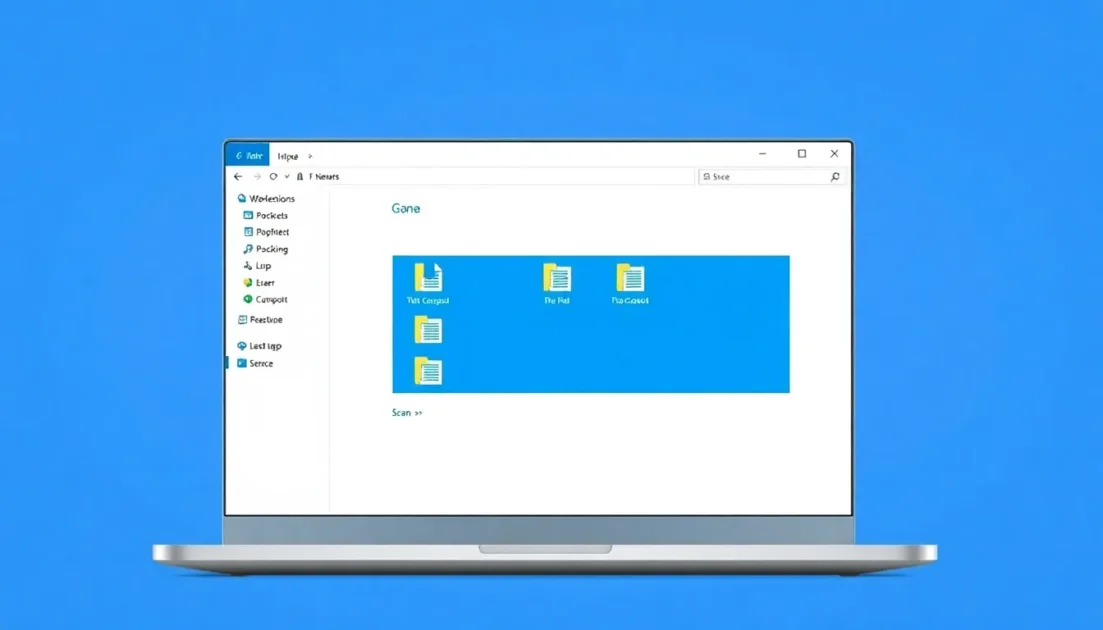Expand the chevron next to Hipte tab
Image resolution: width=1103 pixels, height=630 pixels.
(310, 156)
